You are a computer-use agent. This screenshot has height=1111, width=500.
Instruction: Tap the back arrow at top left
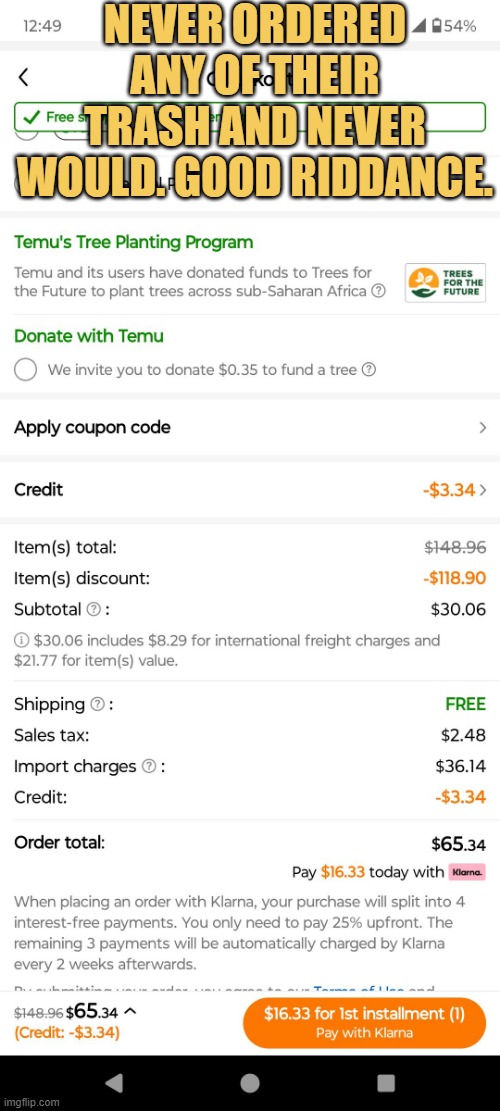pos(23,77)
